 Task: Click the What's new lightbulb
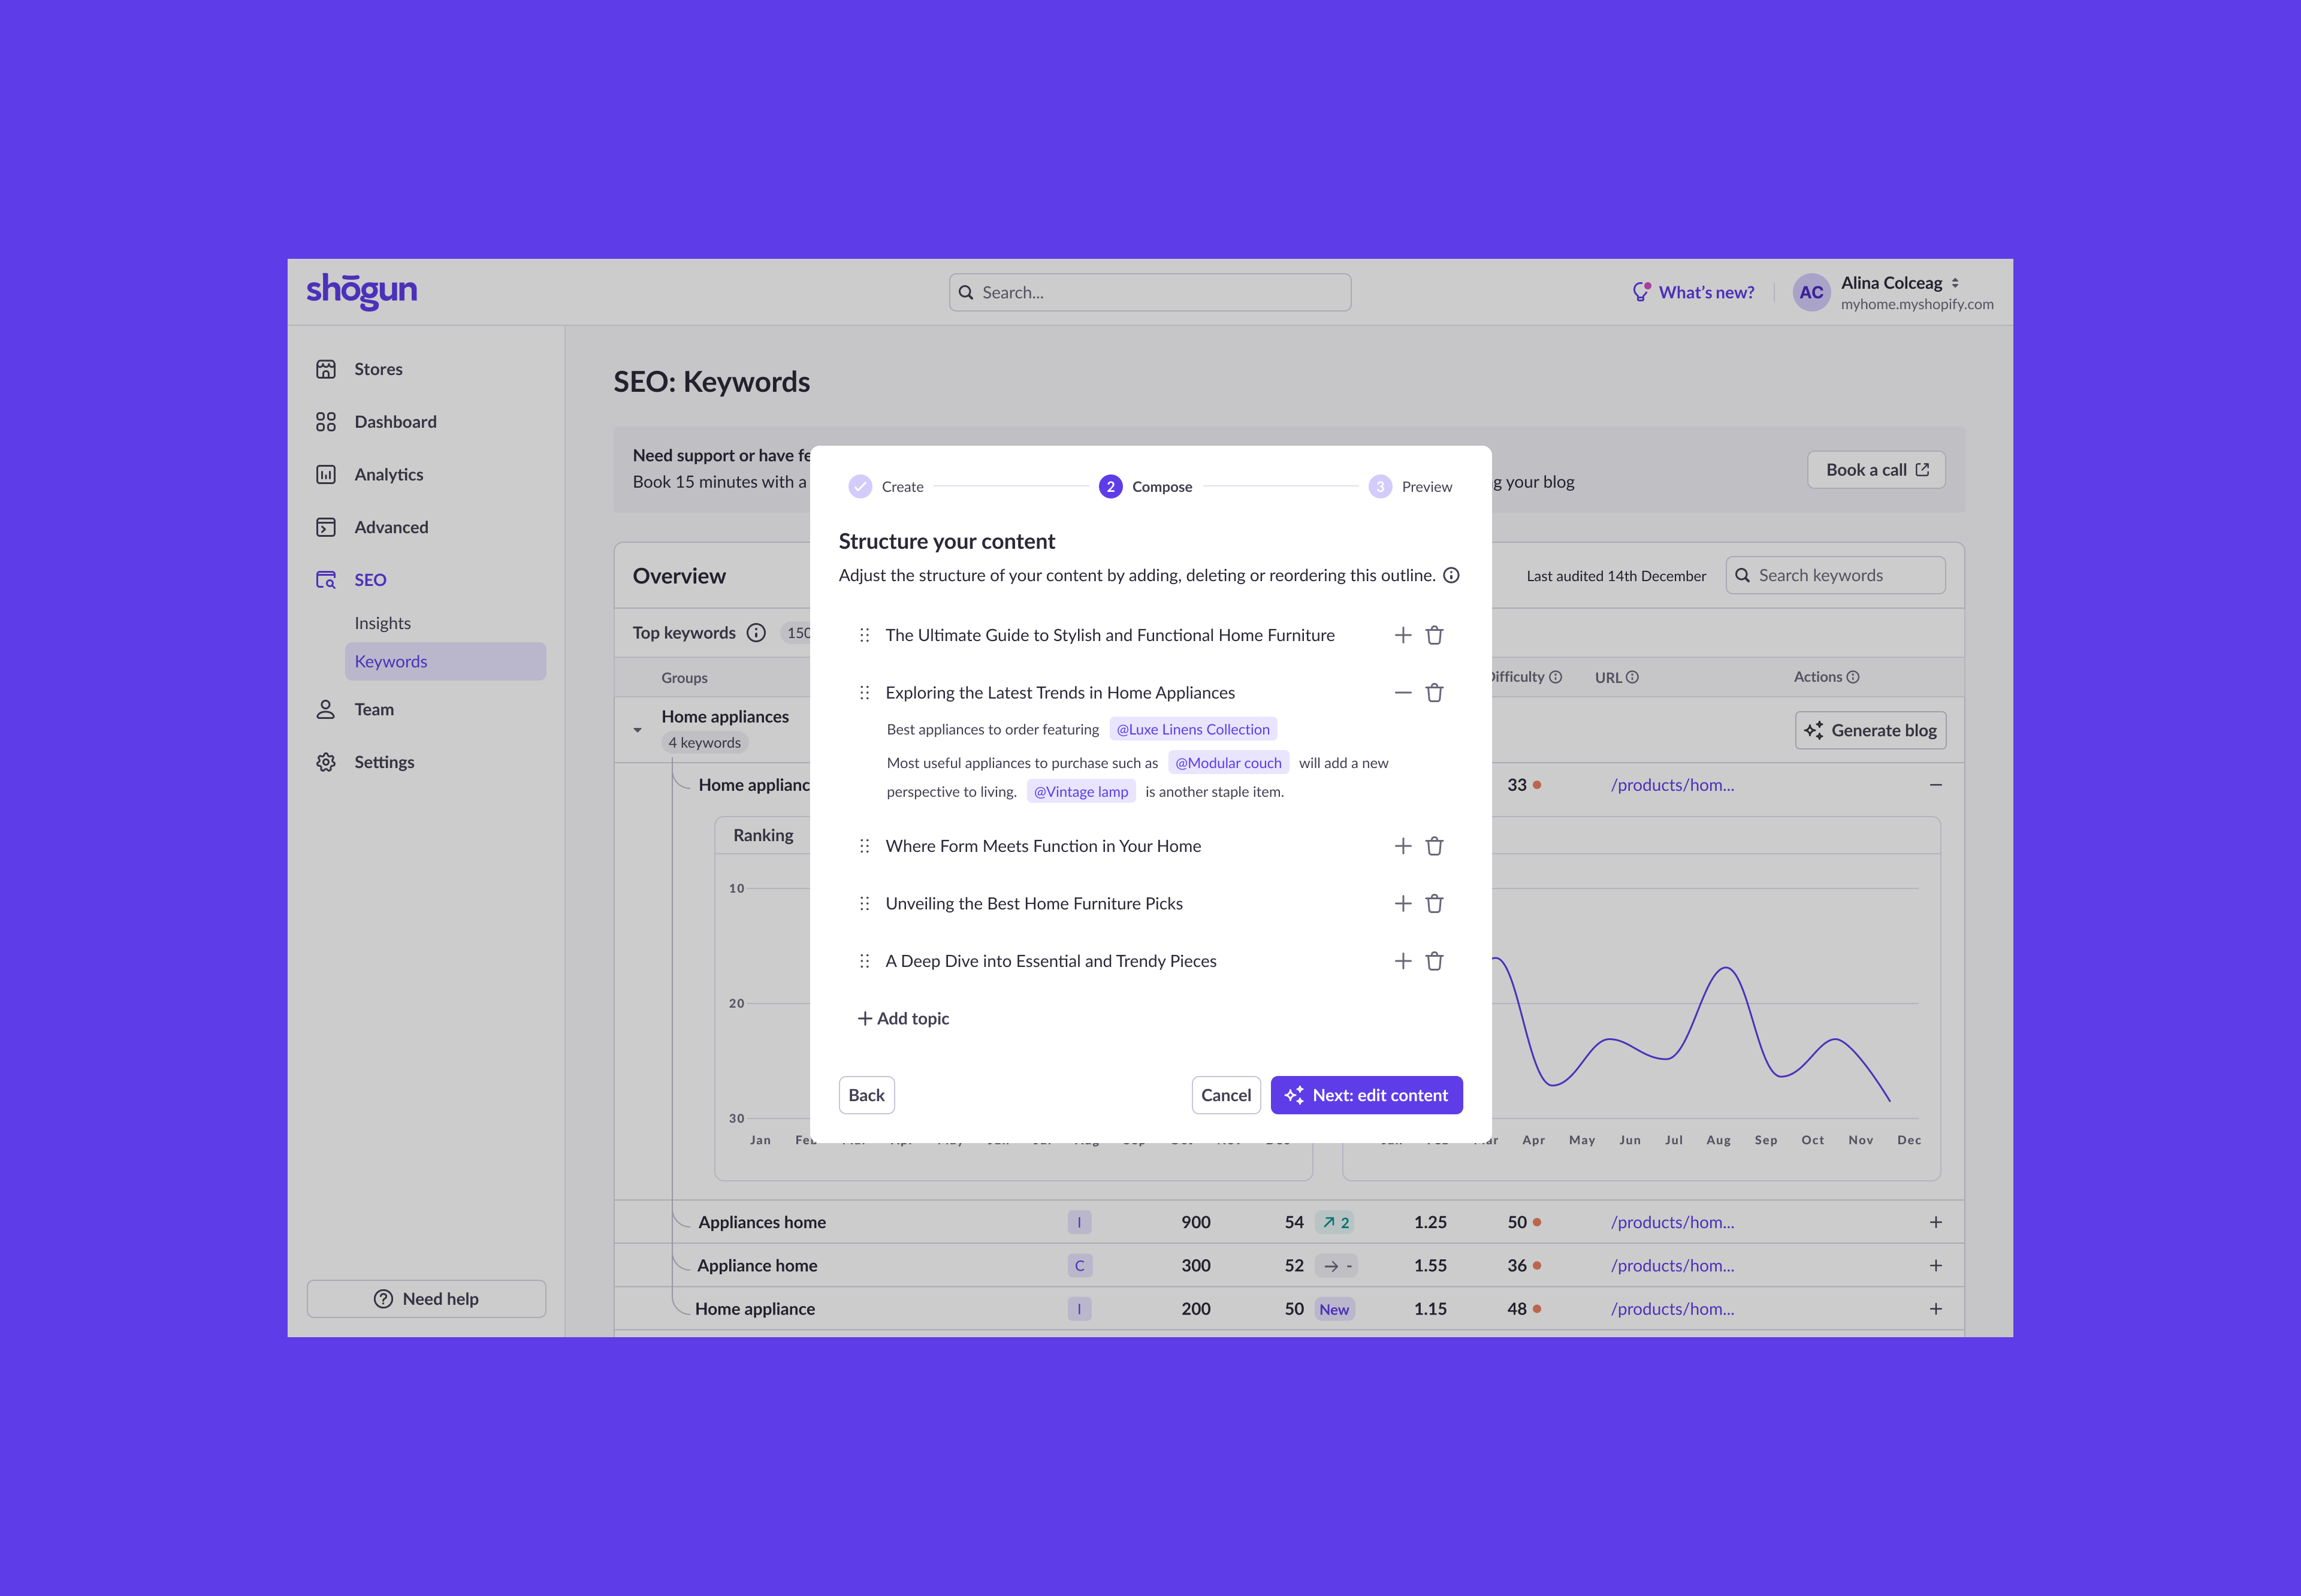1640,292
